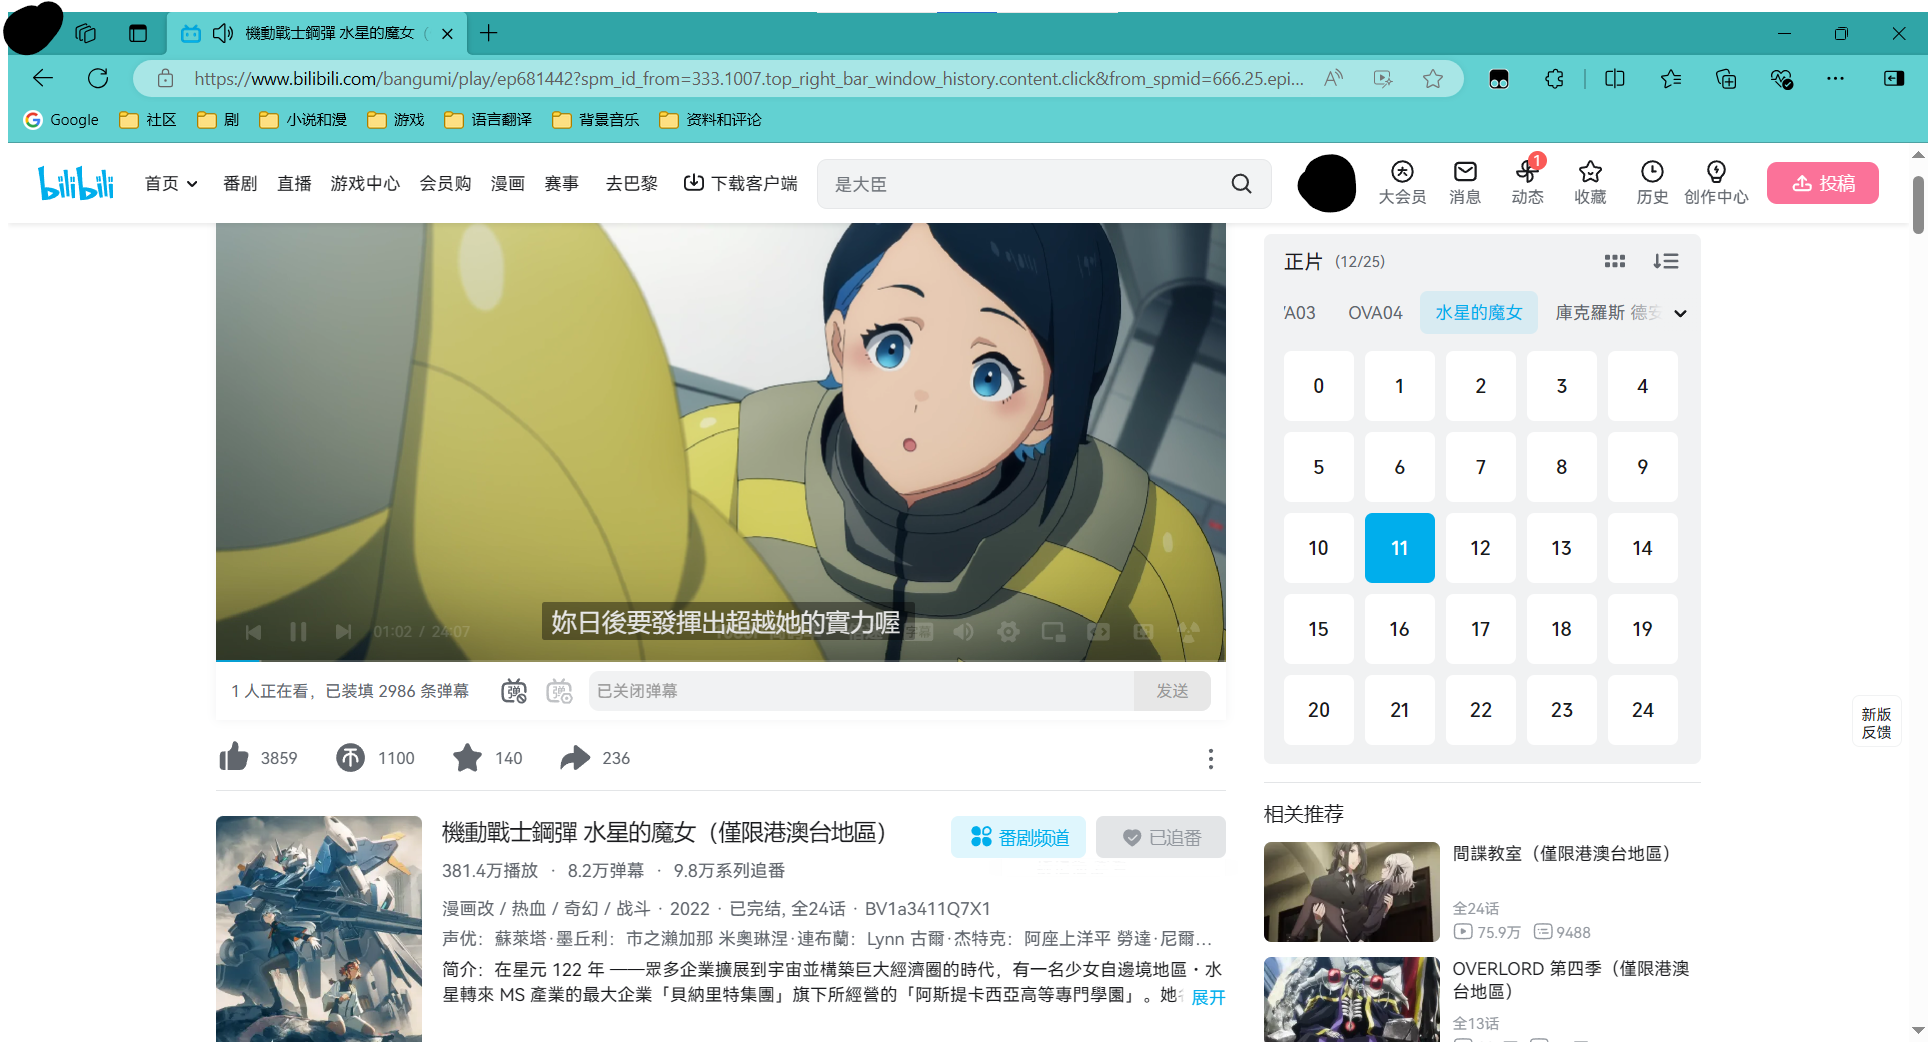Expand the 首页 dropdown menu

click(x=171, y=183)
